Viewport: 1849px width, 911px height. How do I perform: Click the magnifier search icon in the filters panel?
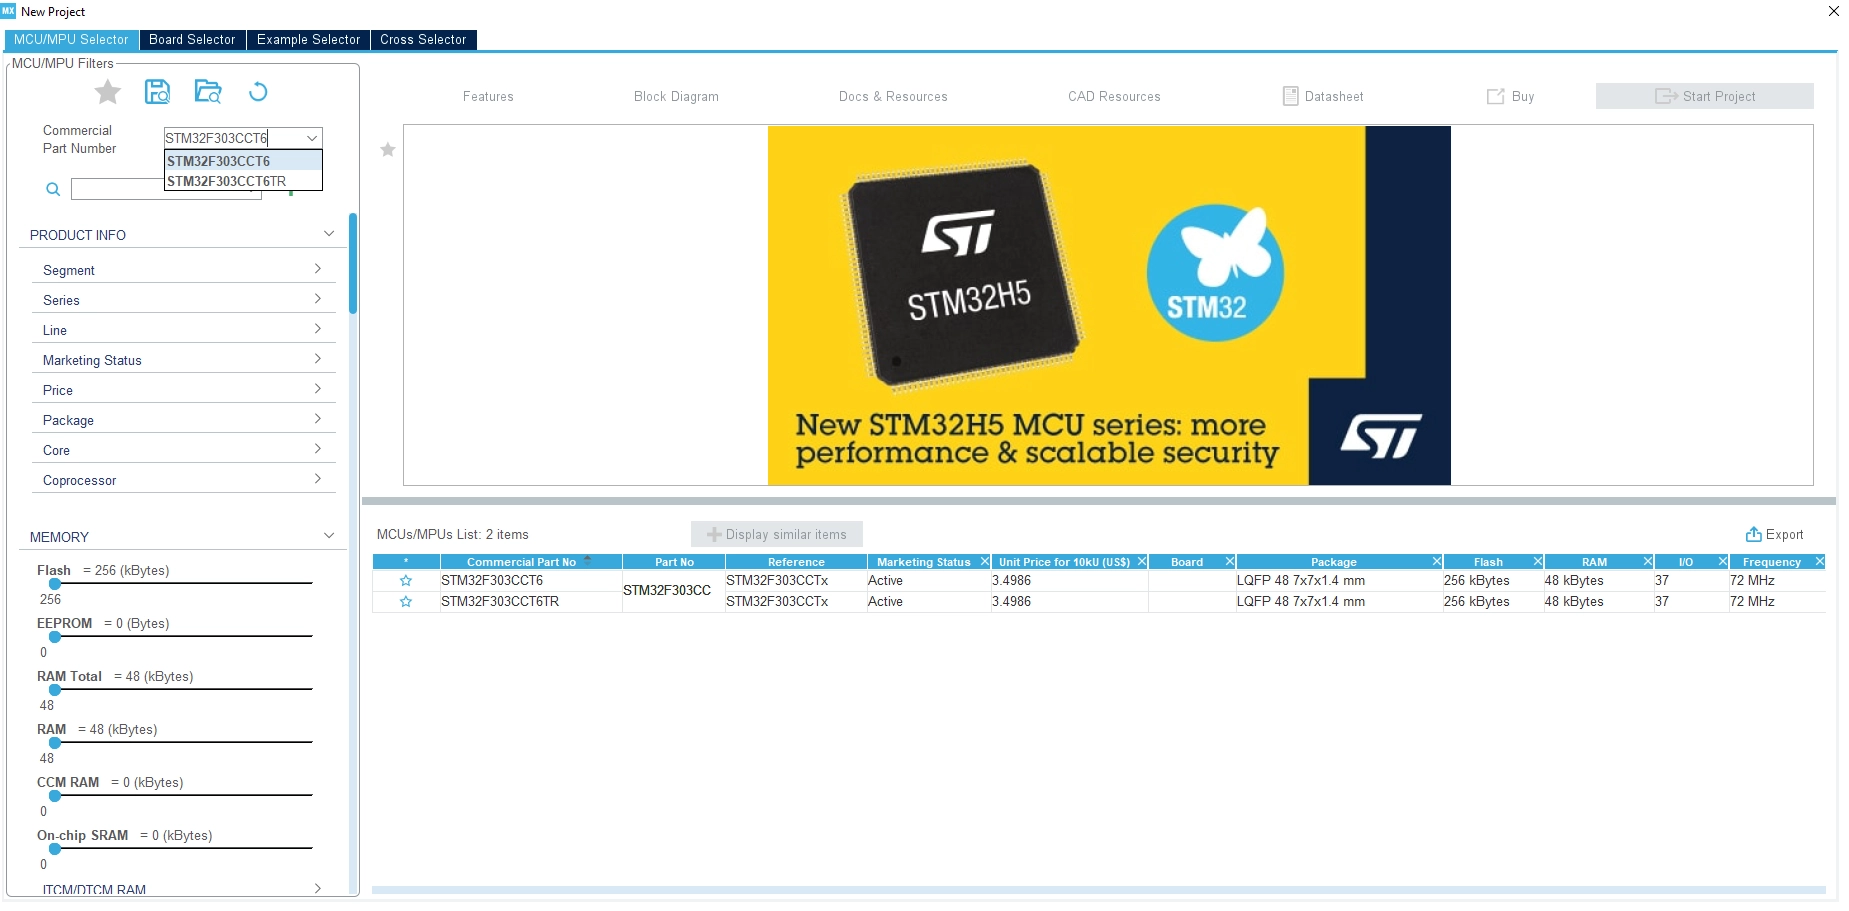53,189
